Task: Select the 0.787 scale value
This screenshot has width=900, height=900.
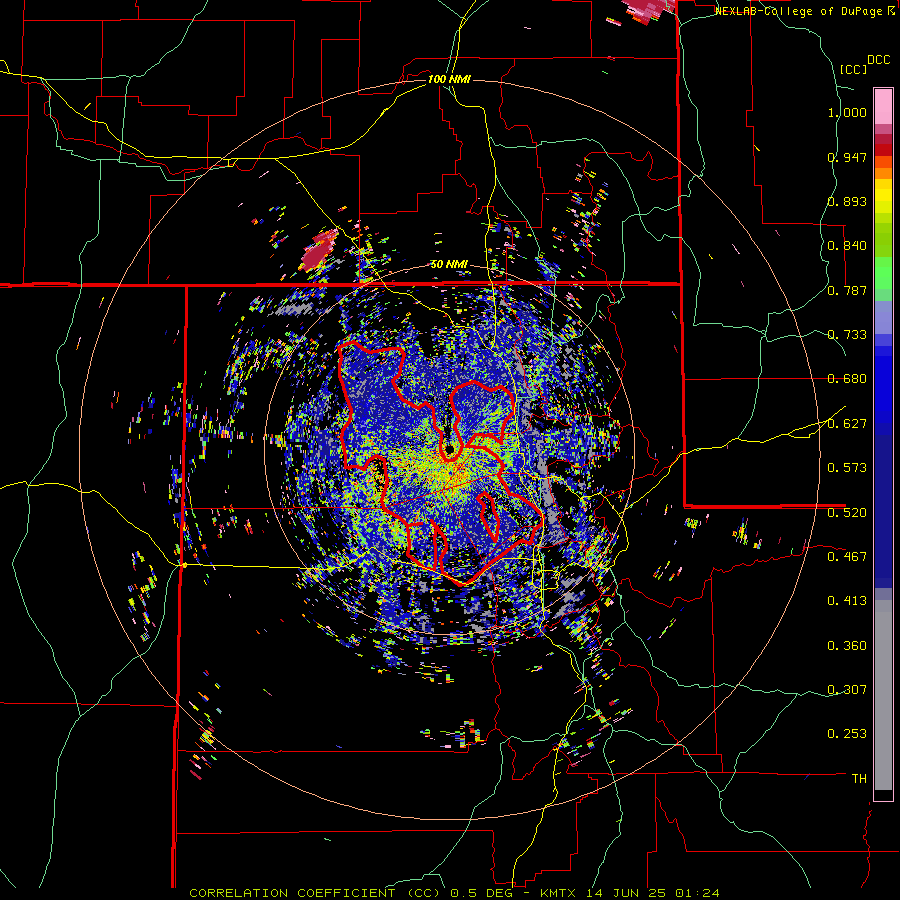Action: click(847, 290)
